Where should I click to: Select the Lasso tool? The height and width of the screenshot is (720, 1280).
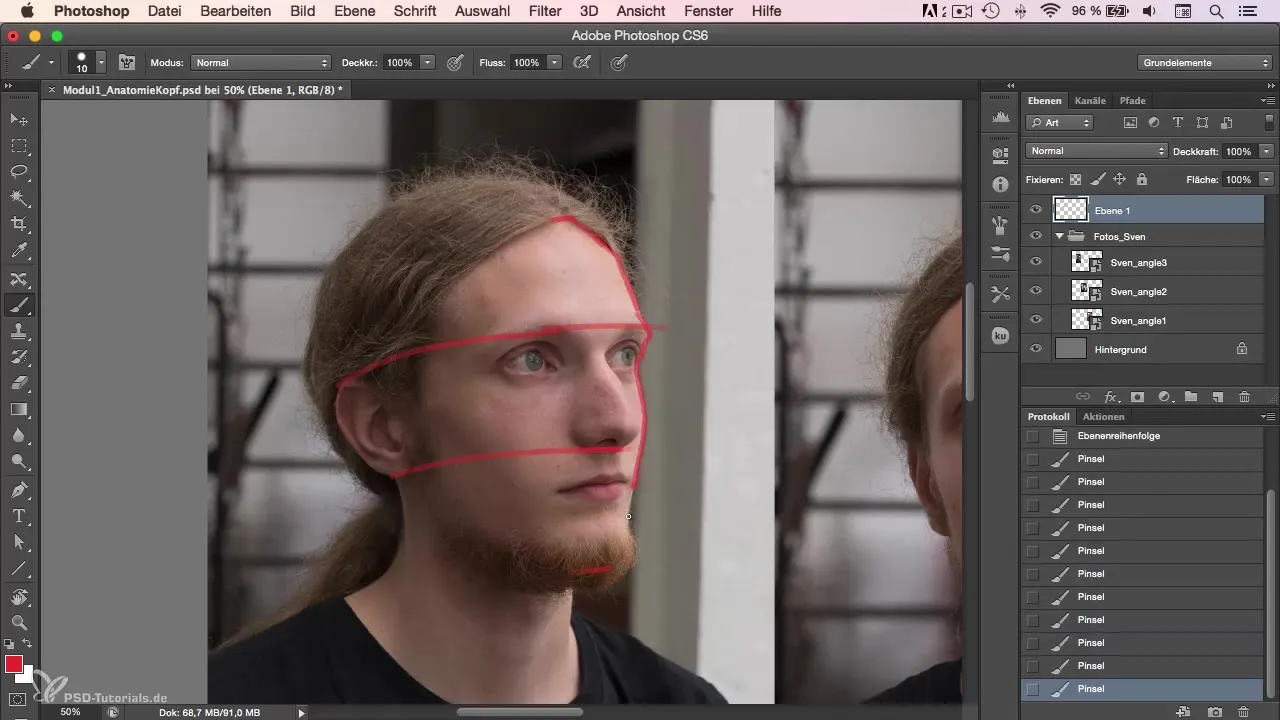click(x=19, y=172)
